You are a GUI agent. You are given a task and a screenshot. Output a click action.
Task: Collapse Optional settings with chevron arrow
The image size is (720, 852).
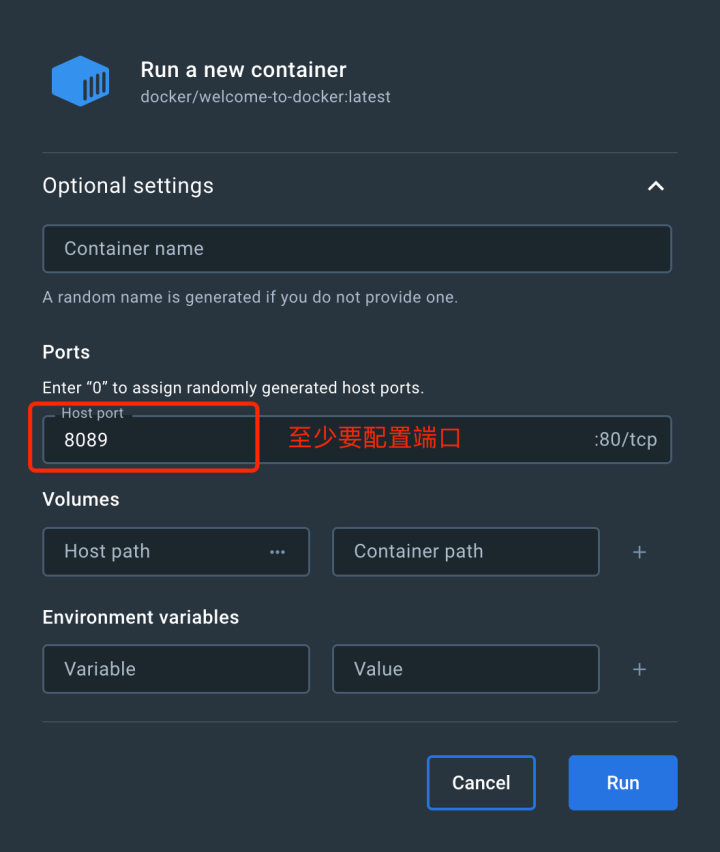(656, 186)
